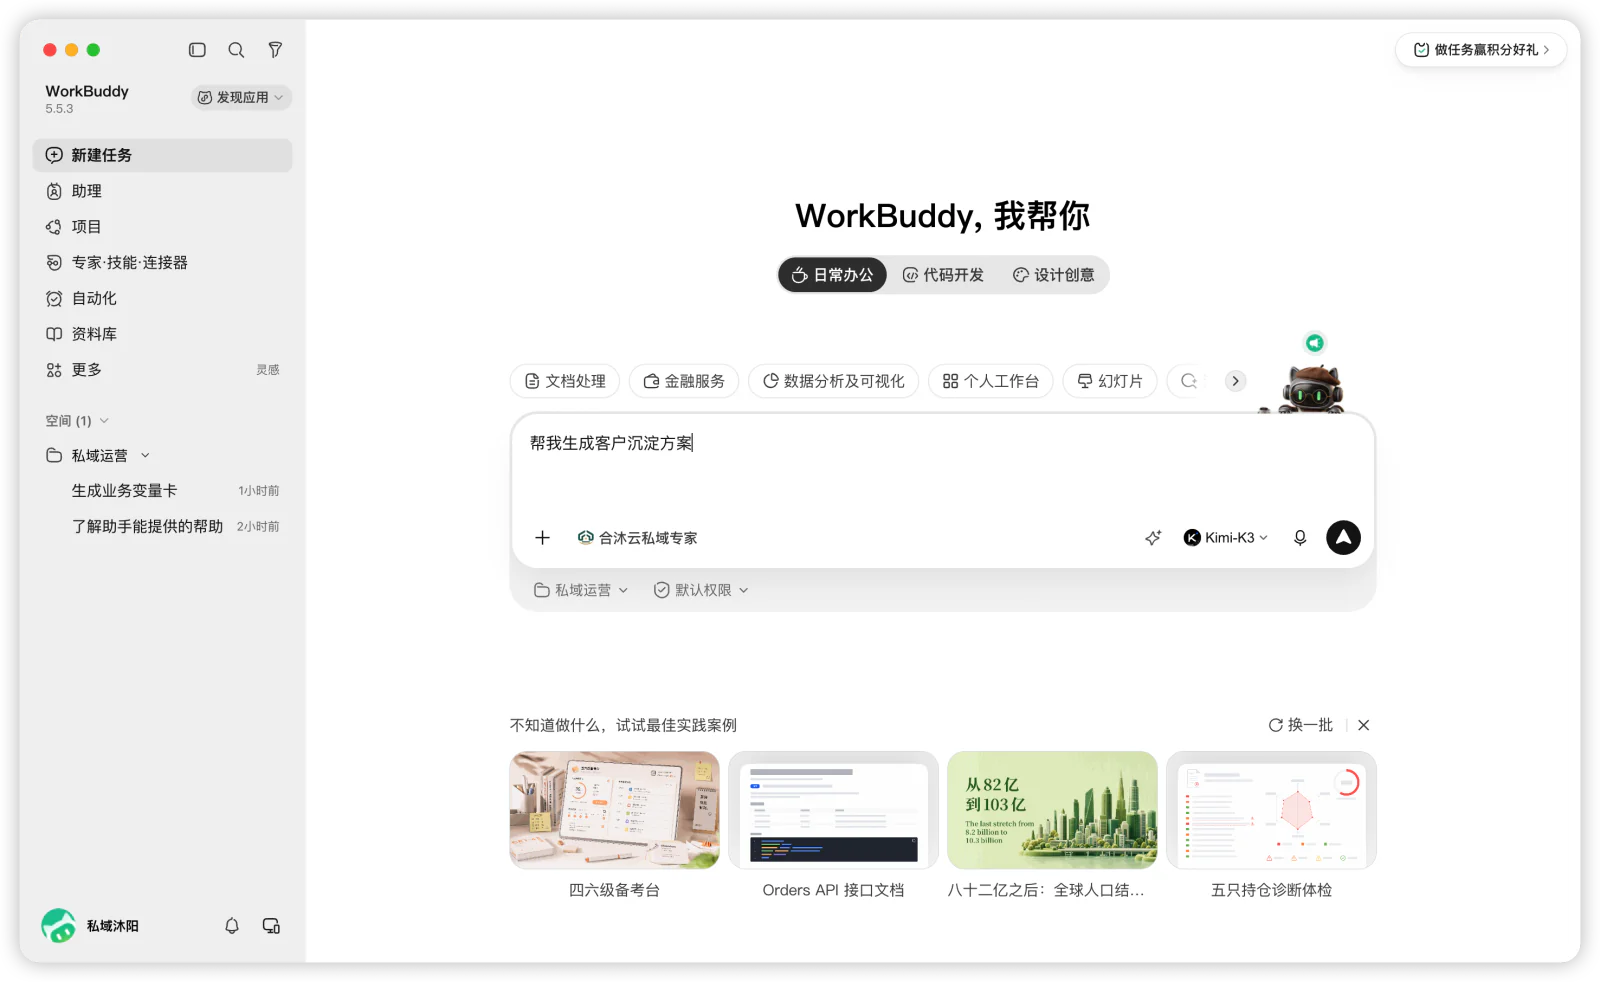Click the green megaphone badge above mascot
The width and height of the screenshot is (1600, 982).
coord(1315,343)
